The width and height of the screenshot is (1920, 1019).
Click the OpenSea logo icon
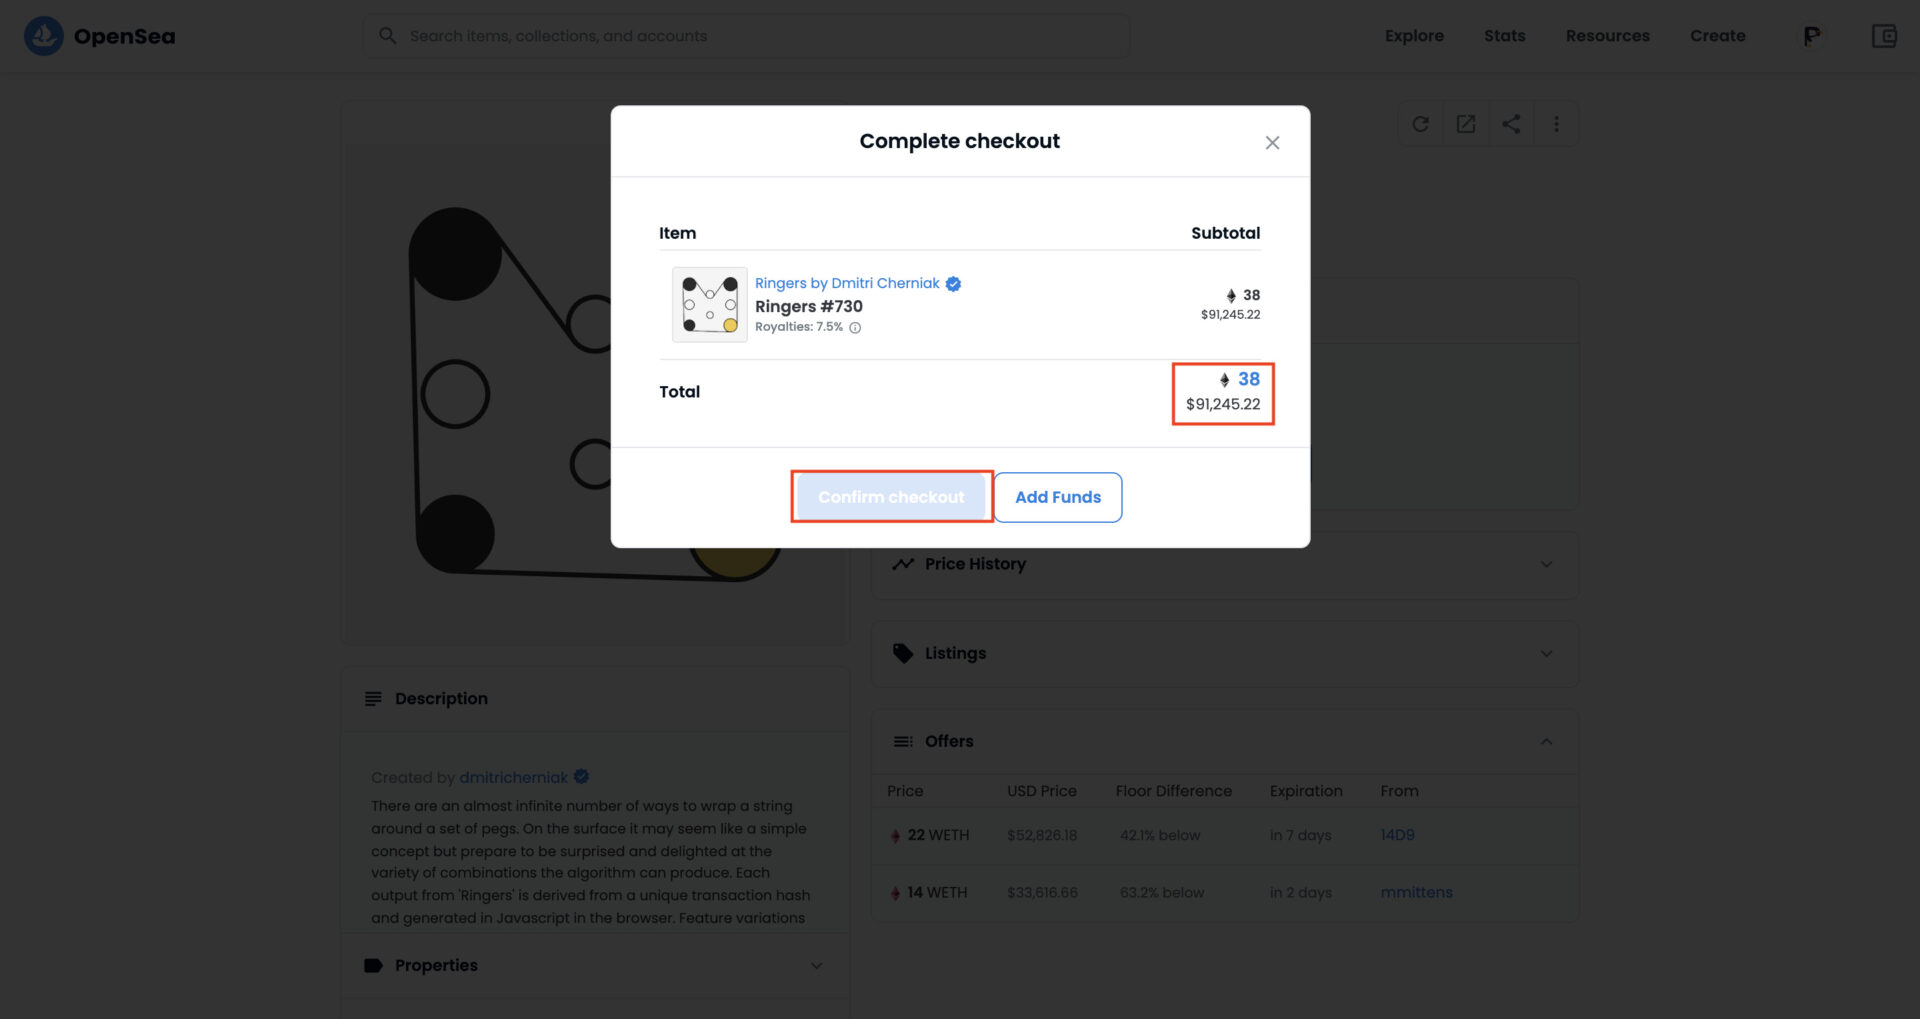click(44, 36)
